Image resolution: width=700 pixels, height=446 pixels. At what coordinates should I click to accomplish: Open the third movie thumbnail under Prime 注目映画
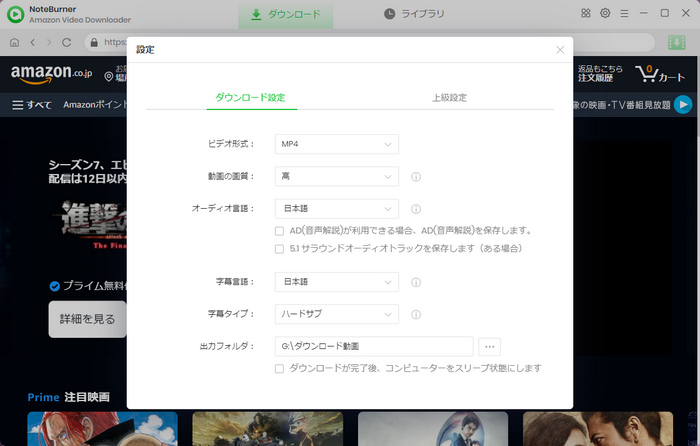click(x=433, y=429)
